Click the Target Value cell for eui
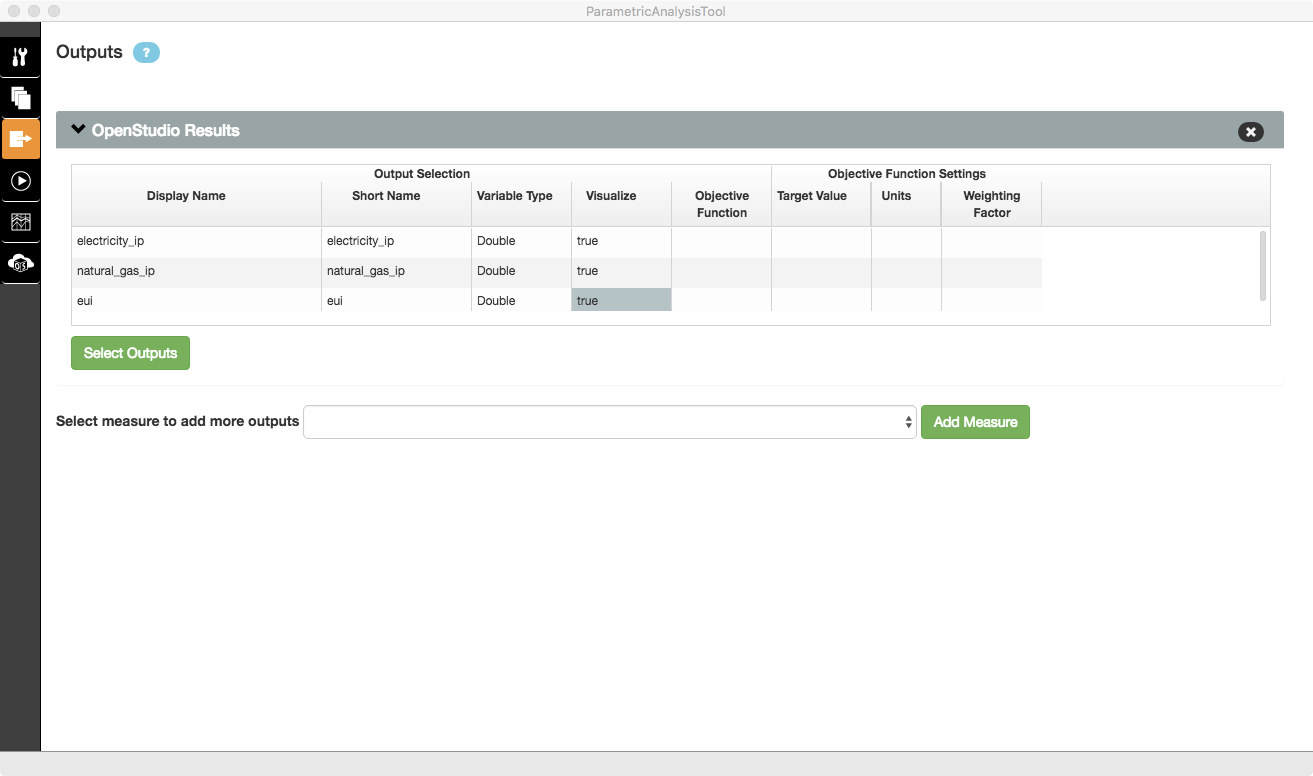Screen dimensions: 1313x776 point(821,301)
